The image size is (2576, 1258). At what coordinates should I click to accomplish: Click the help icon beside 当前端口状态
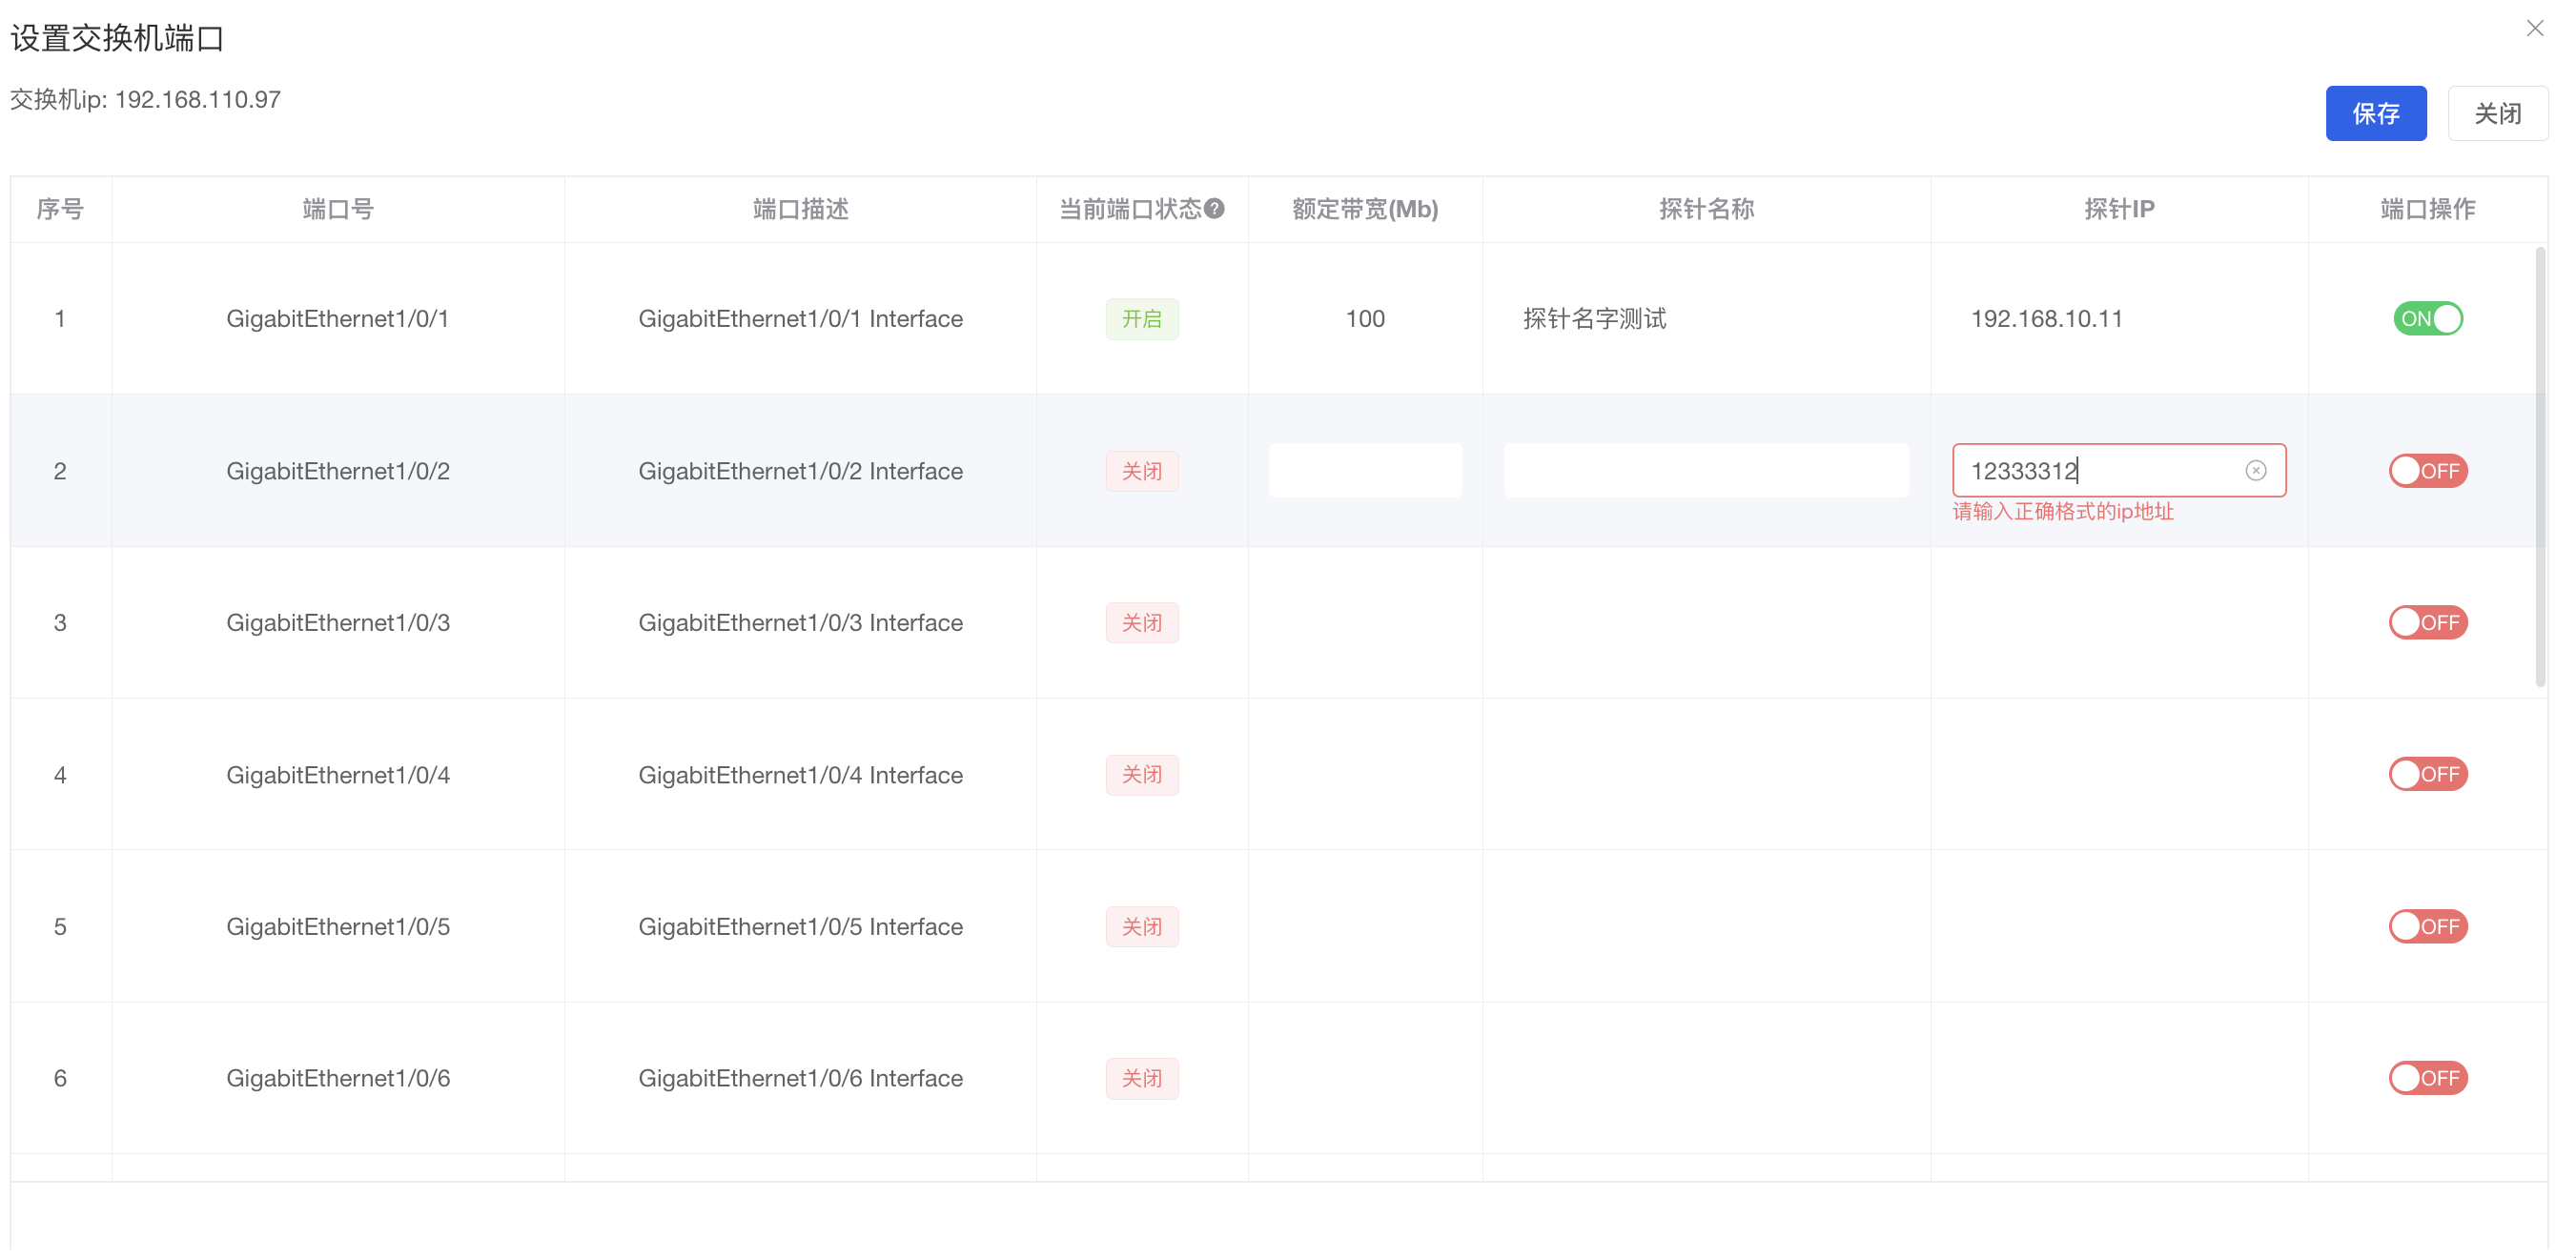click(x=1214, y=208)
